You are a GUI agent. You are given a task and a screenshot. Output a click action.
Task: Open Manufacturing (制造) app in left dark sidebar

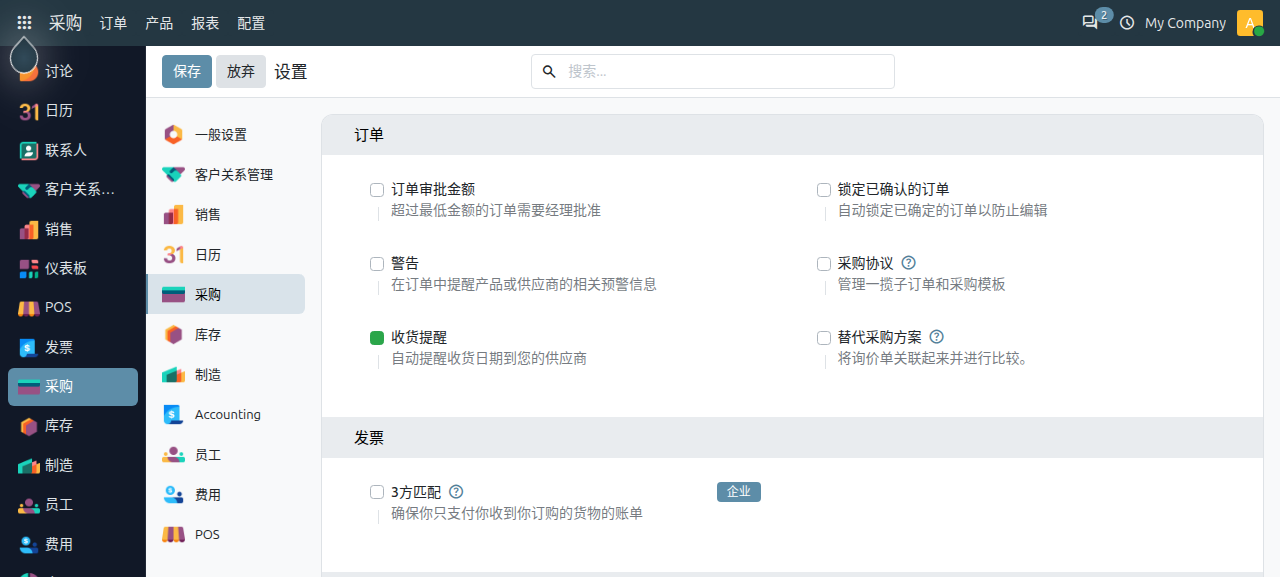coord(73,465)
